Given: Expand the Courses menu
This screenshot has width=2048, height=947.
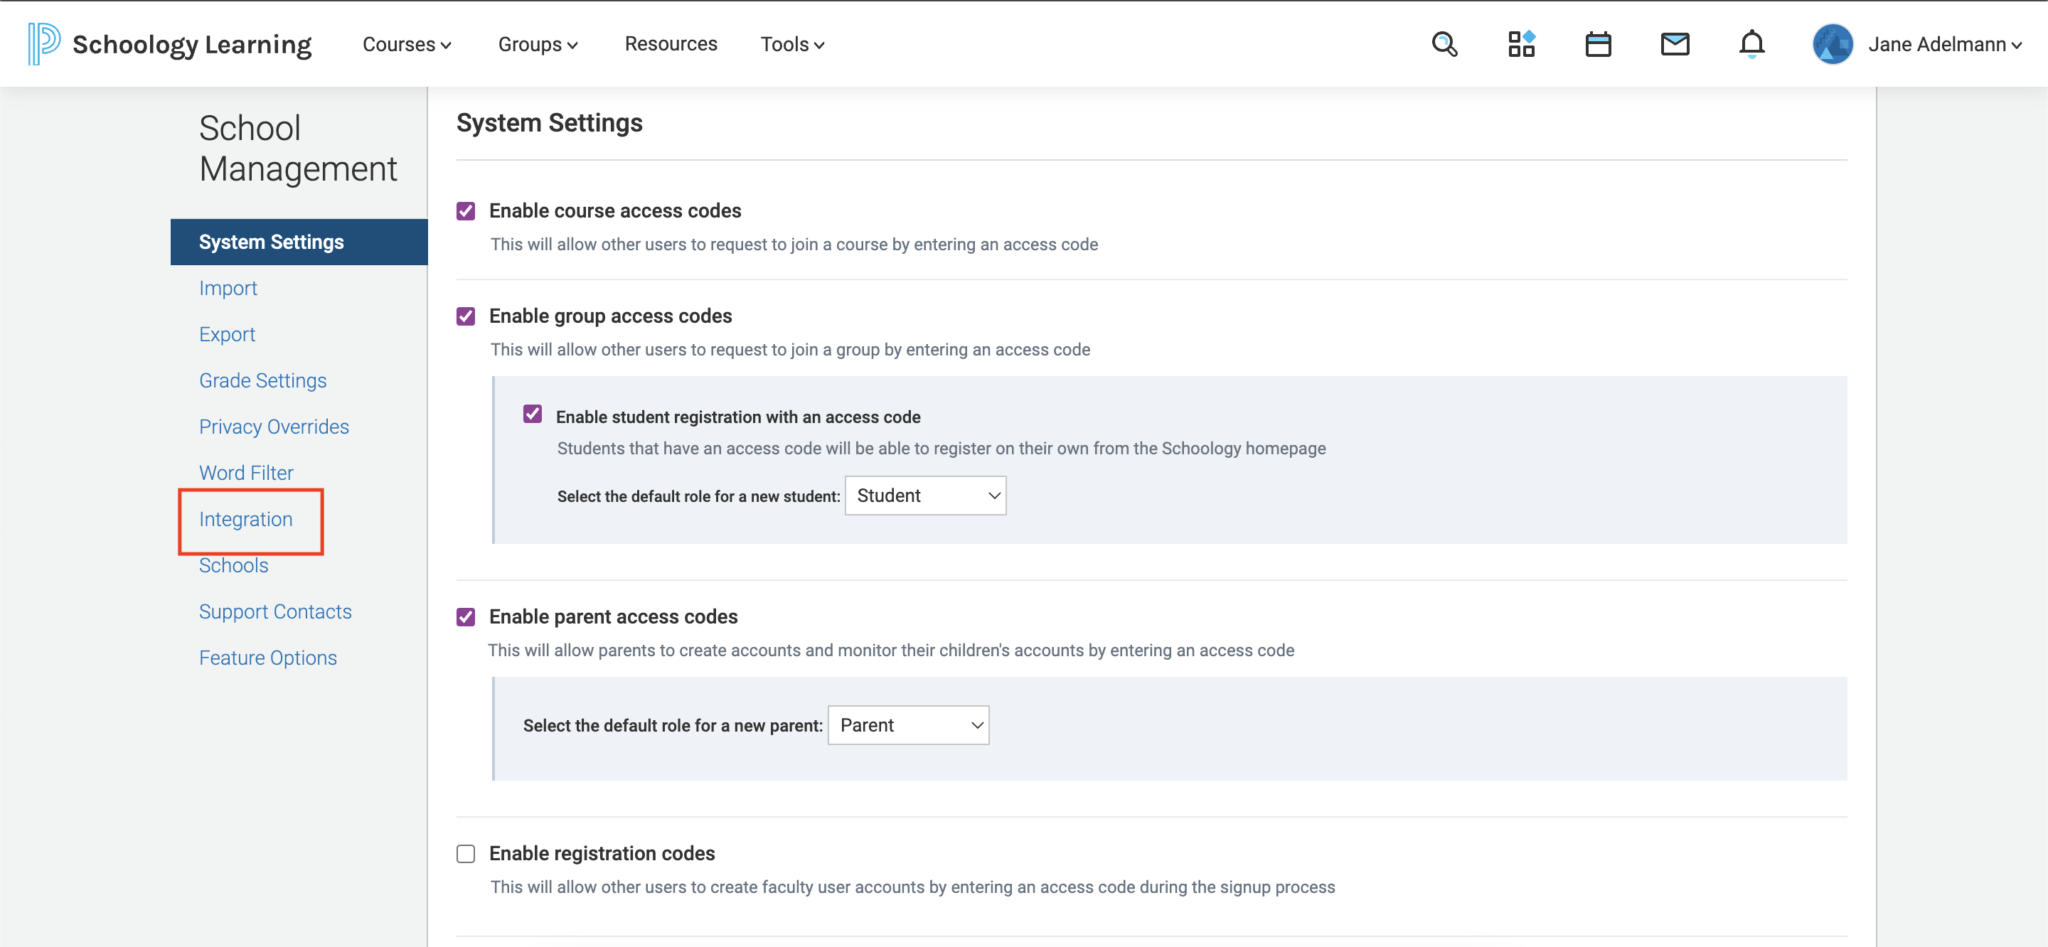Looking at the screenshot, I should click(406, 43).
